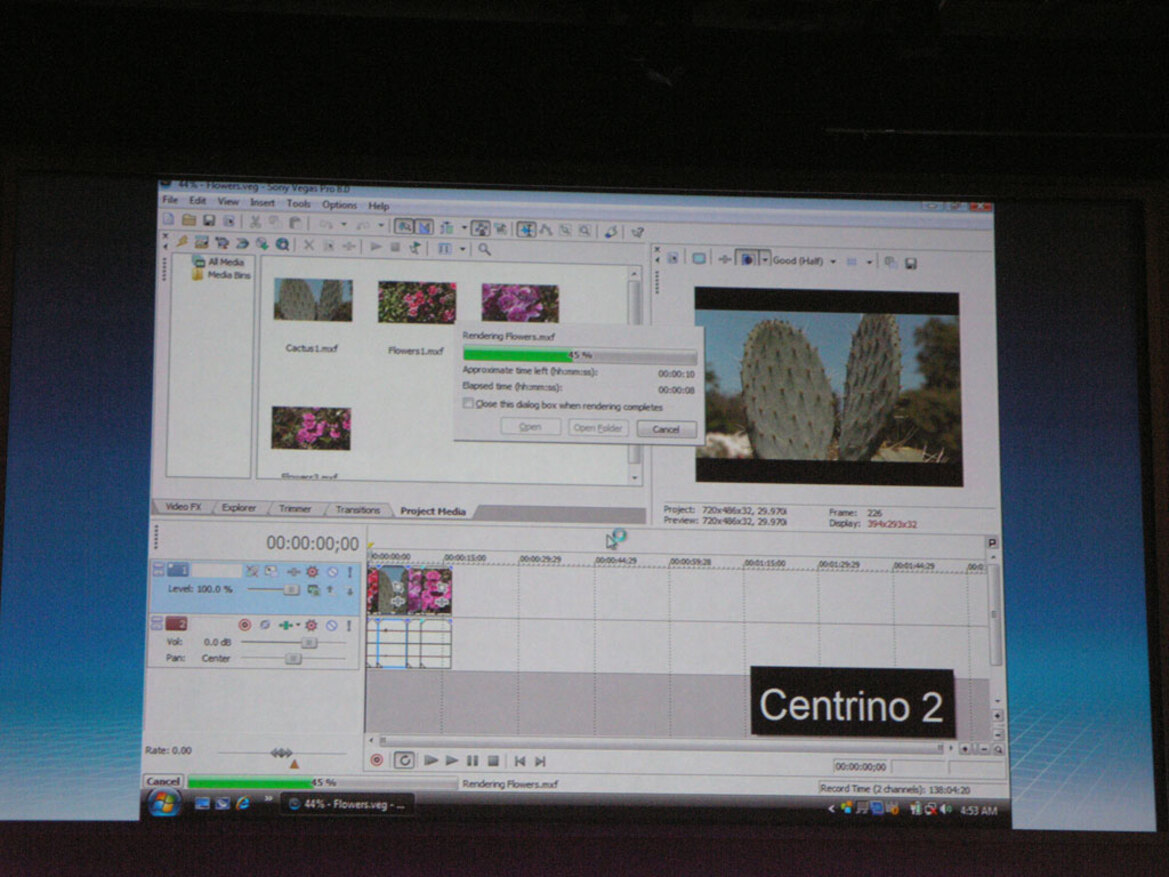Open the Options menu
The height and width of the screenshot is (877, 1169).
(x=339, y=204)
